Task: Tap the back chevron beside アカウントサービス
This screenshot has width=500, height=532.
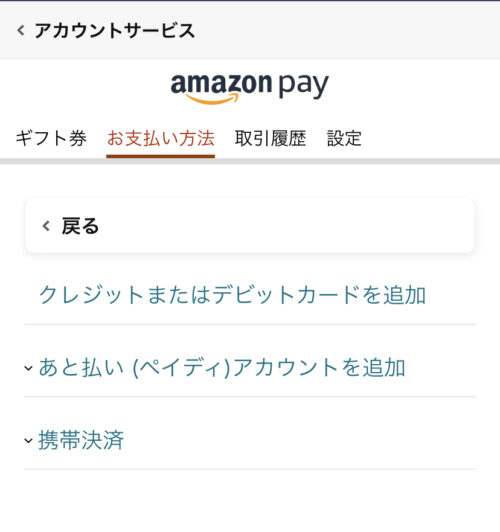Action: (21, 31)
